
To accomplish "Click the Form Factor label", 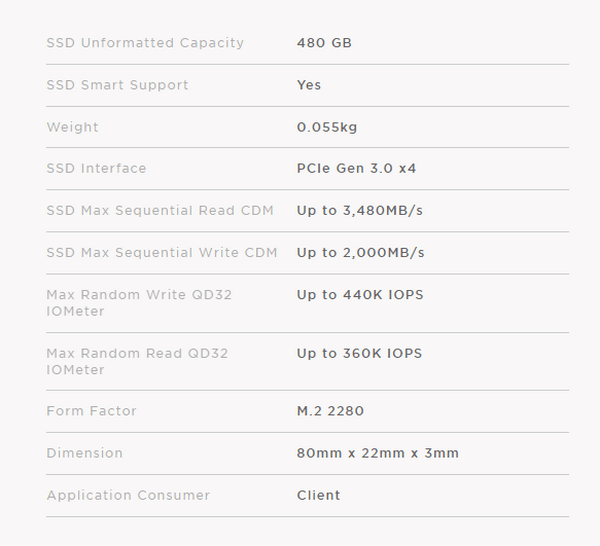I will (91, 411).
